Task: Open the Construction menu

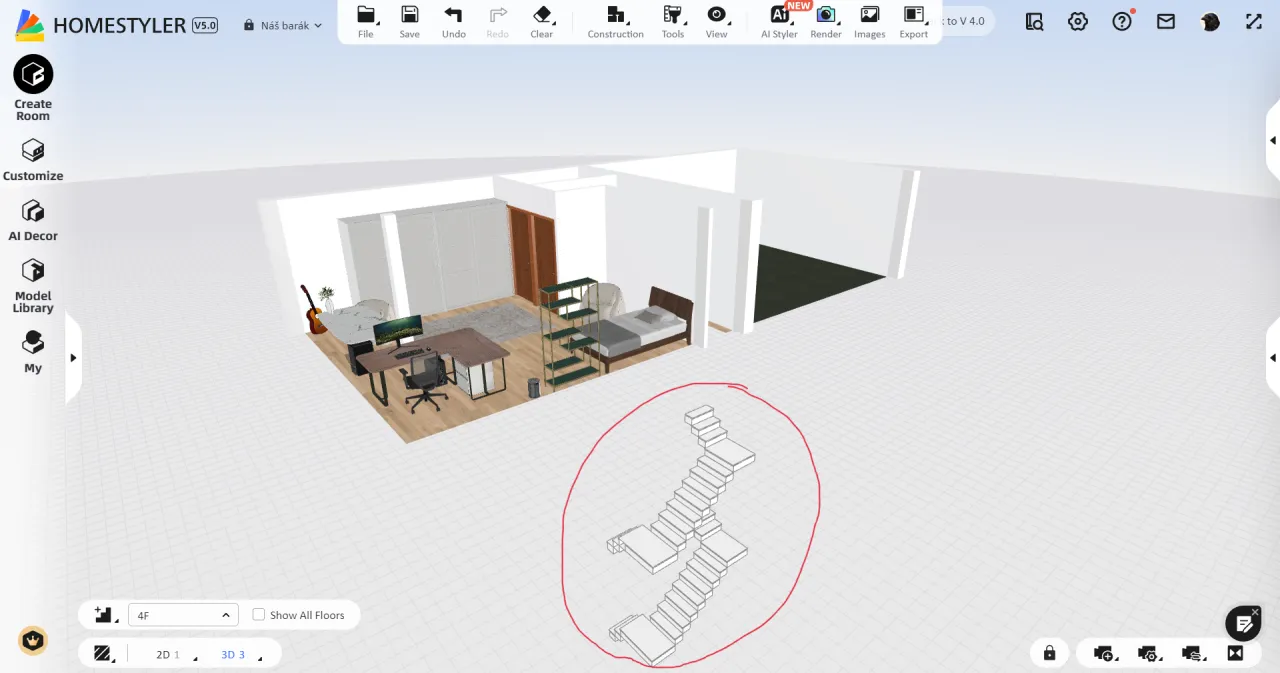Action: point(615,15)
